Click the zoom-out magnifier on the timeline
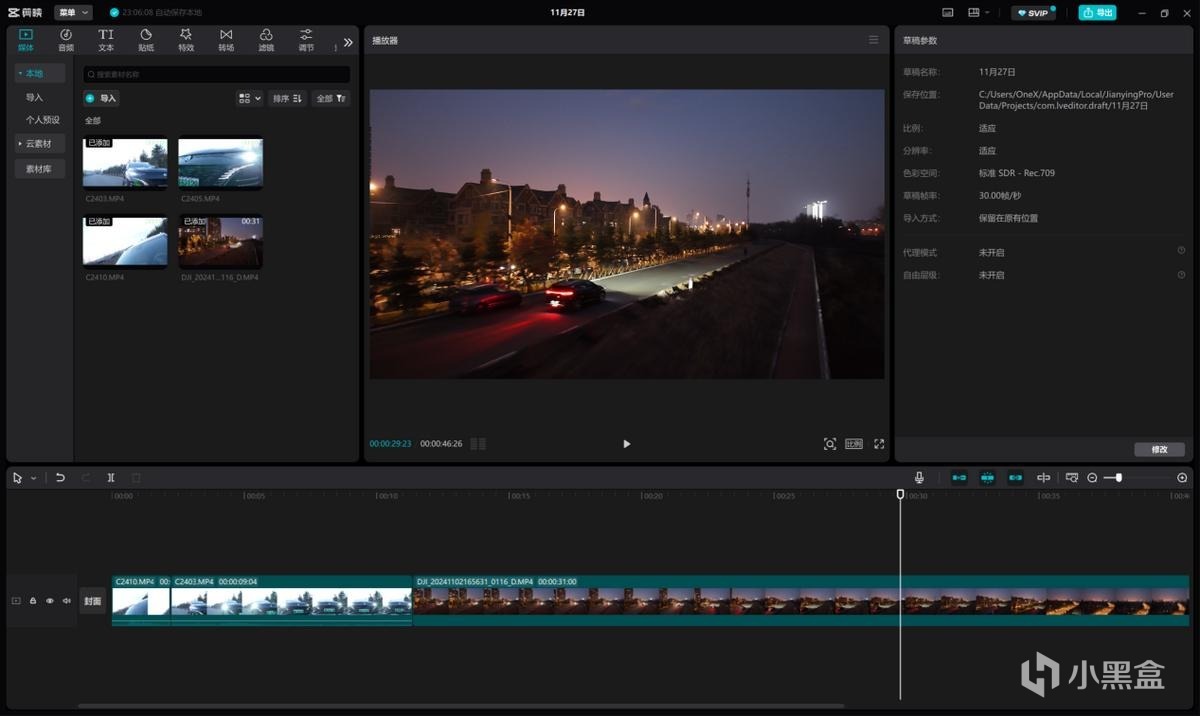This screenshot has width=1200, height=716. click(x=1092, y=478)
